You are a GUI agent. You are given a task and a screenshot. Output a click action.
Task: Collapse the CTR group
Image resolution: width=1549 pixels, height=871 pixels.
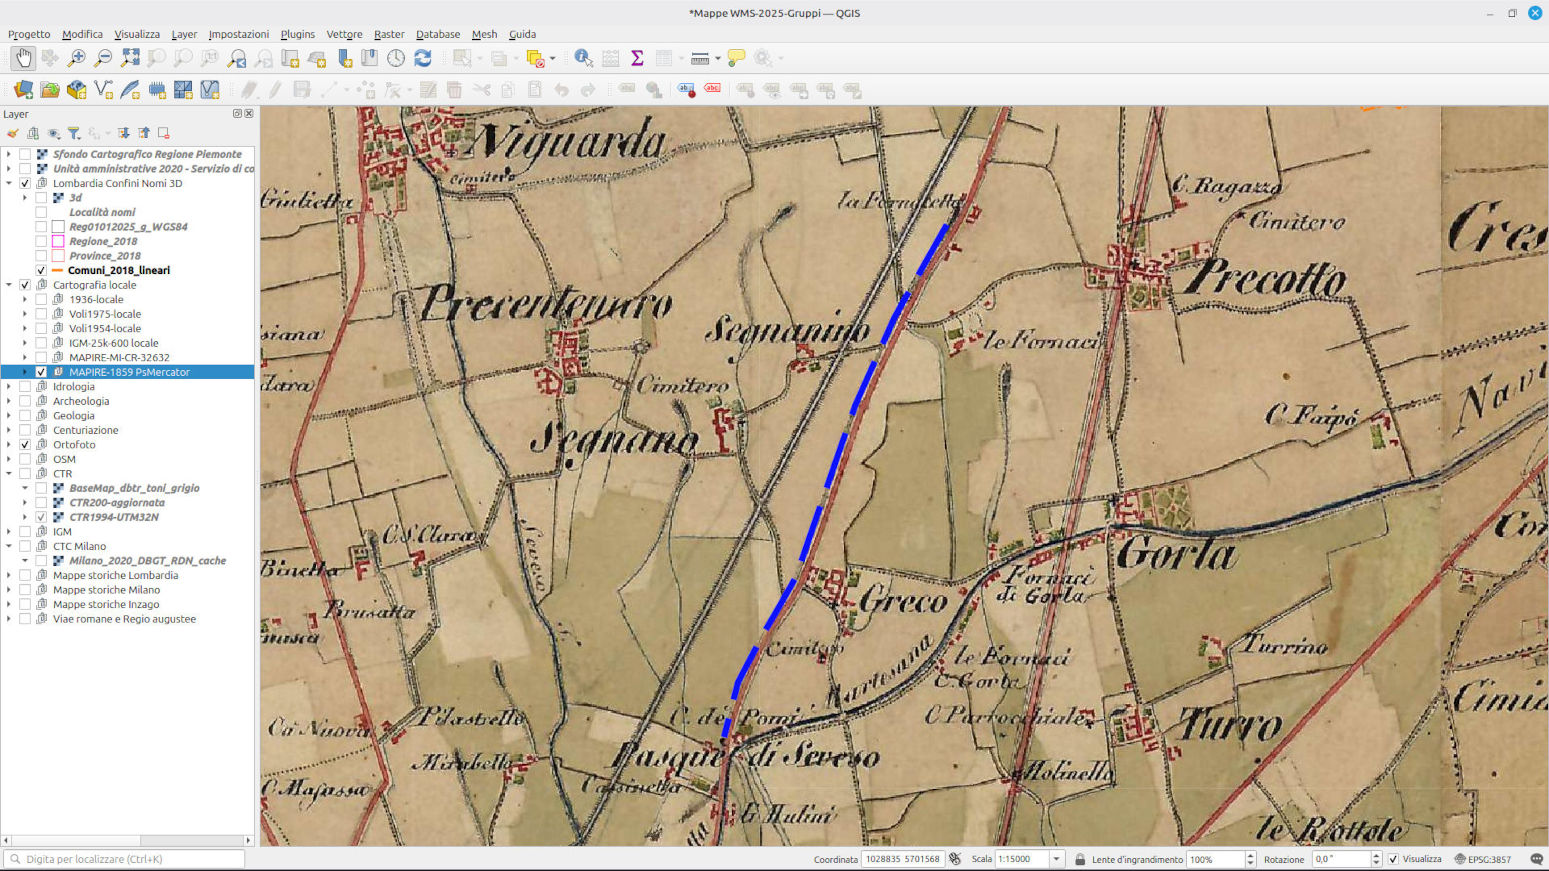pyautogui.click(x=9, y=474)
